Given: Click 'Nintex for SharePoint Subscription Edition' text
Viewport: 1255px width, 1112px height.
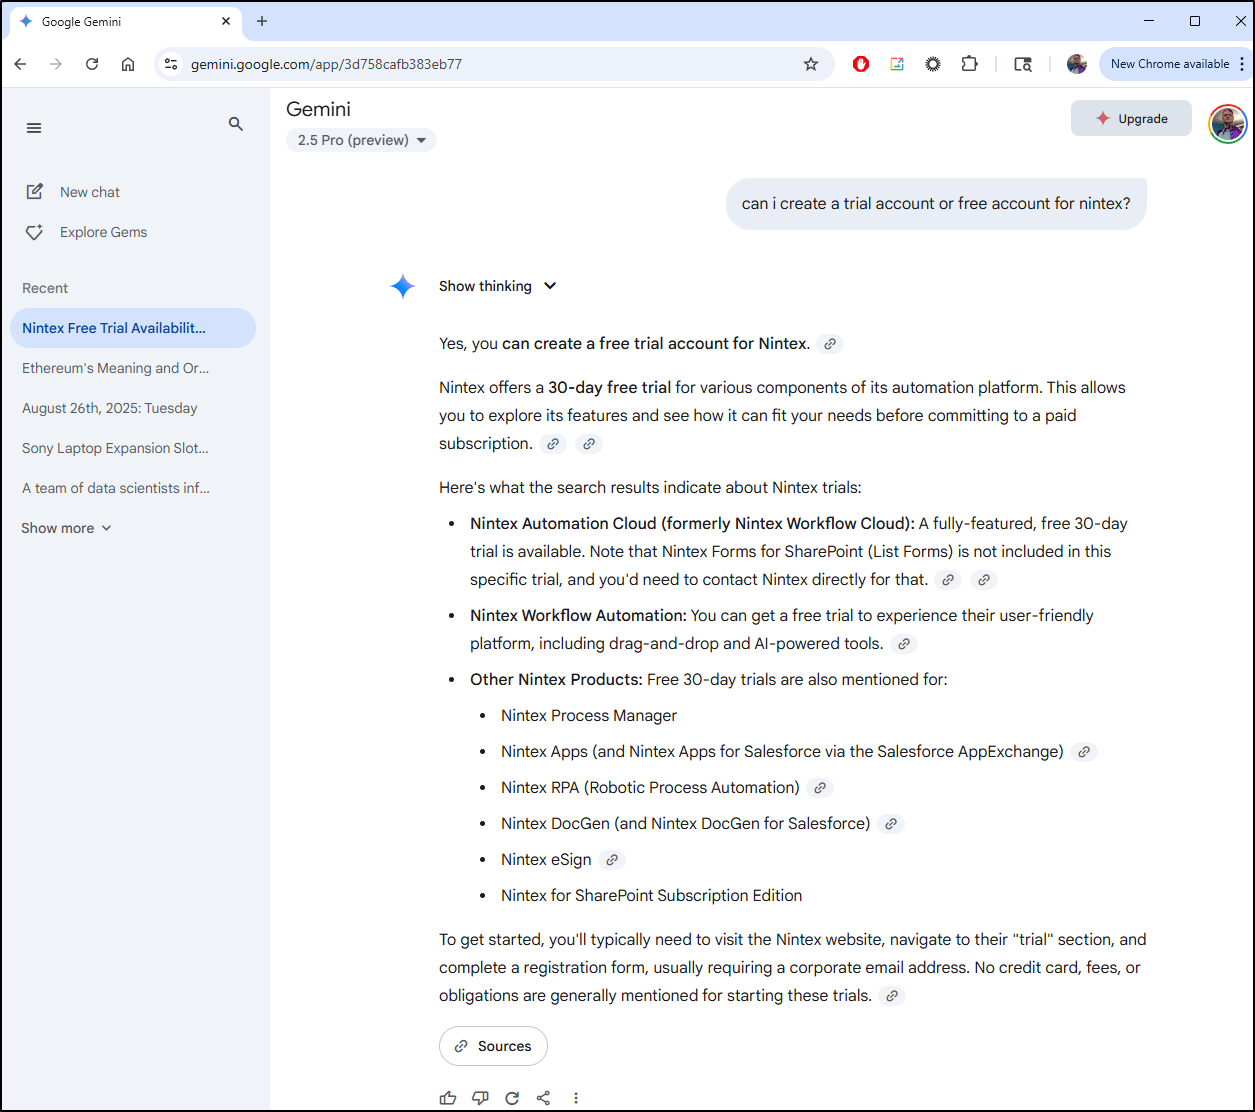Looking at the screenshot, I should click(652, 896).
